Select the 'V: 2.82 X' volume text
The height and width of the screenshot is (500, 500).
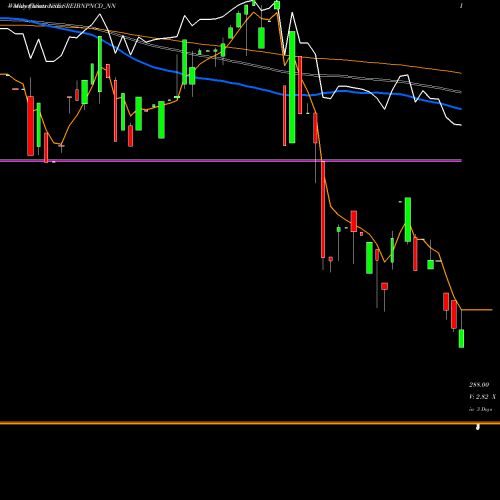coord(482,397)
